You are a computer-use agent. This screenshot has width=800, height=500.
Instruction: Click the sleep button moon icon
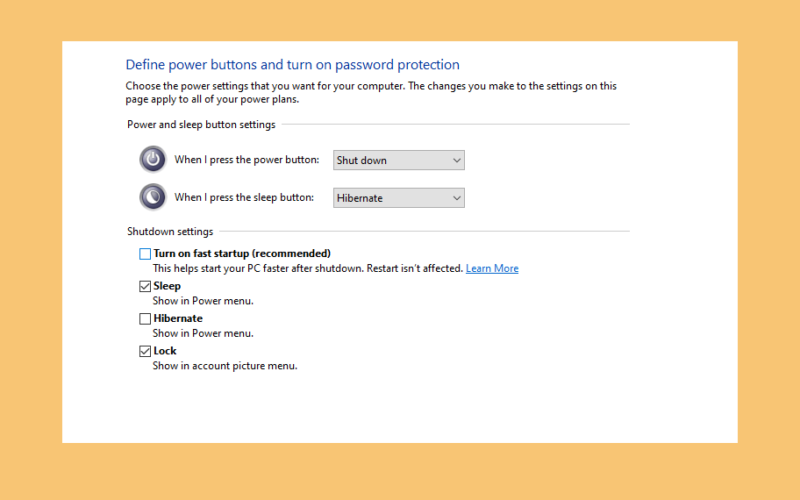(153, 197)
